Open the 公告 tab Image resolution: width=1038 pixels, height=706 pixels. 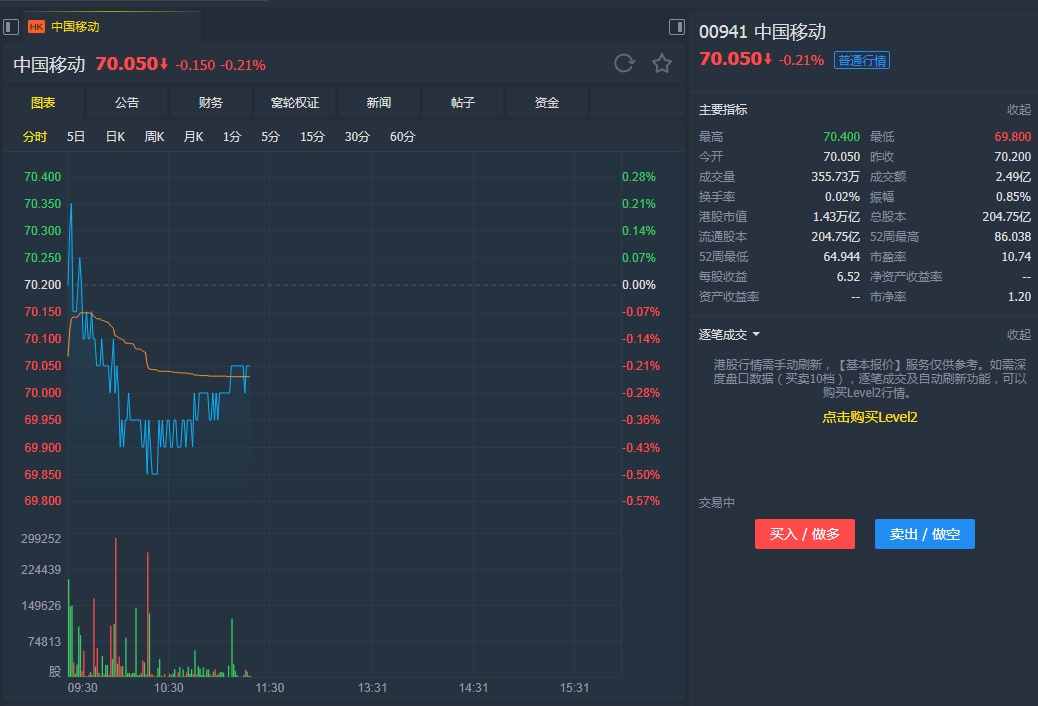(126, 103)
